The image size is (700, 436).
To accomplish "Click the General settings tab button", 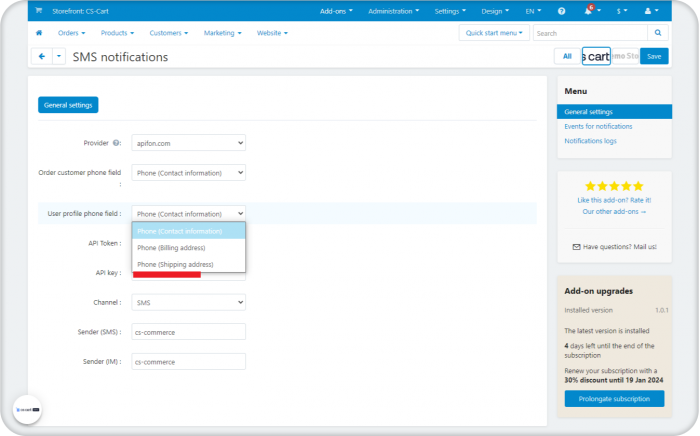I will coord(68,105).
